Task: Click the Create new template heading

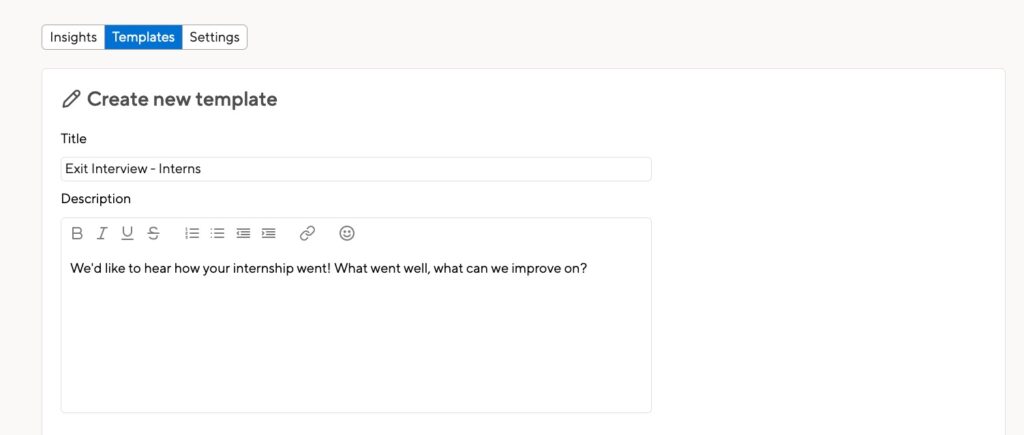Action: tap(182, 99)
